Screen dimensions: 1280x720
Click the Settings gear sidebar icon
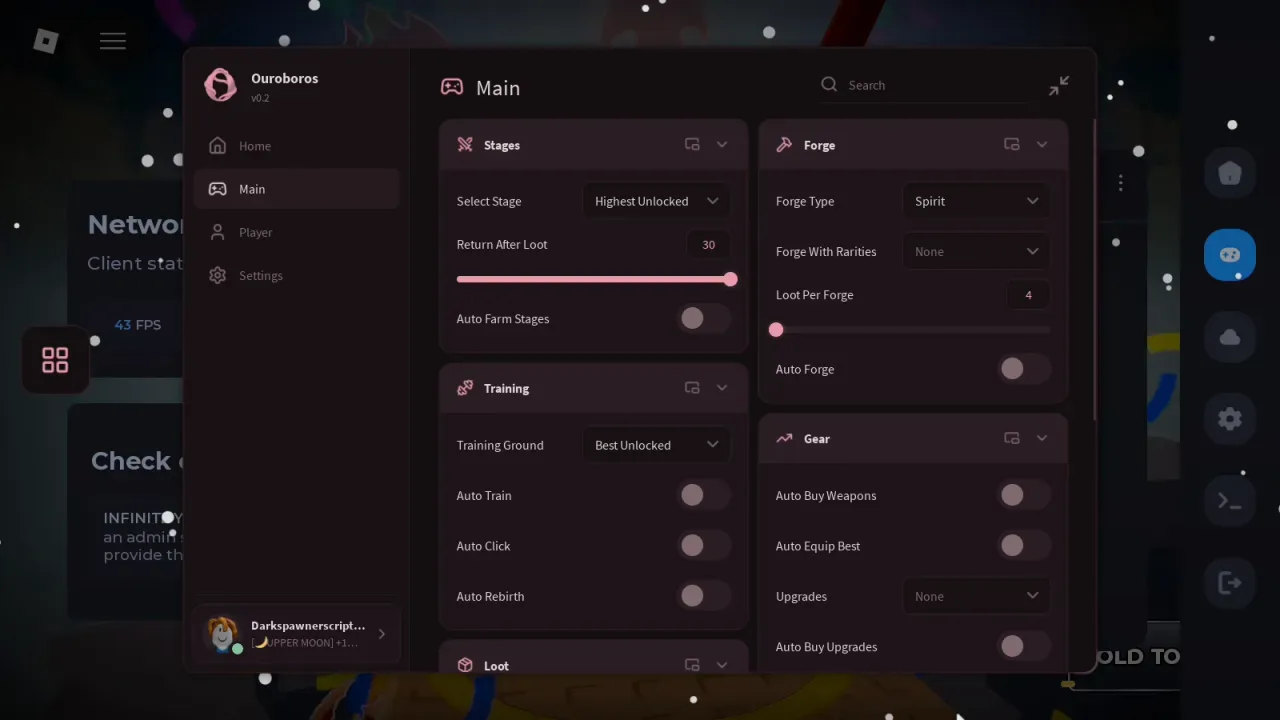tap(217, 275)
